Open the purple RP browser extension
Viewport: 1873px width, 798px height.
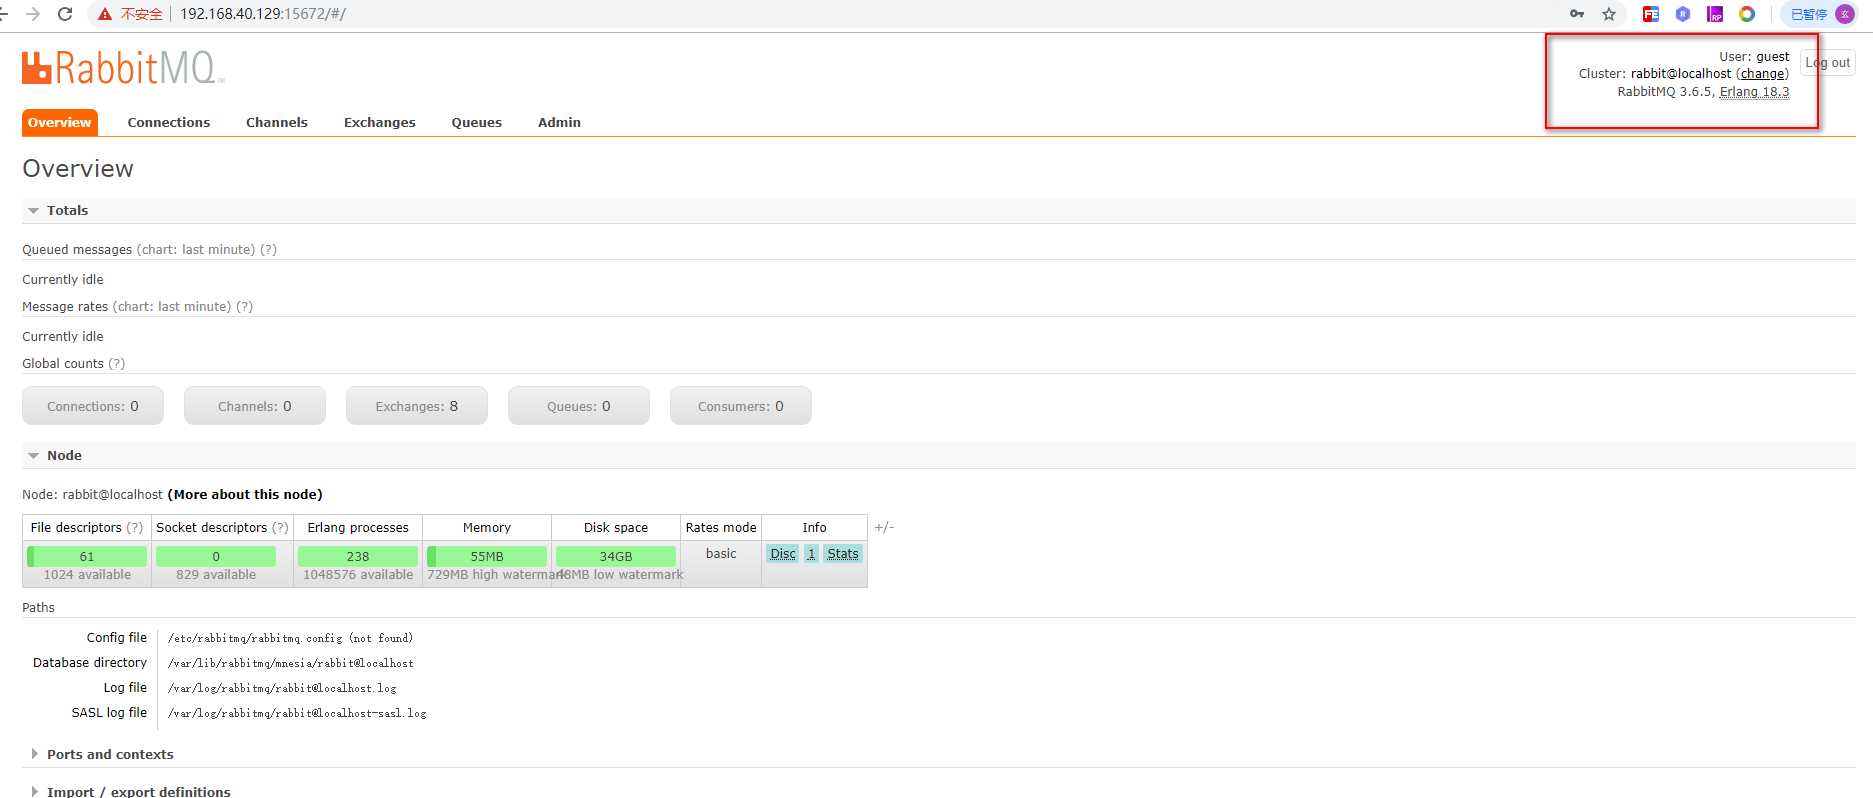1715,14
